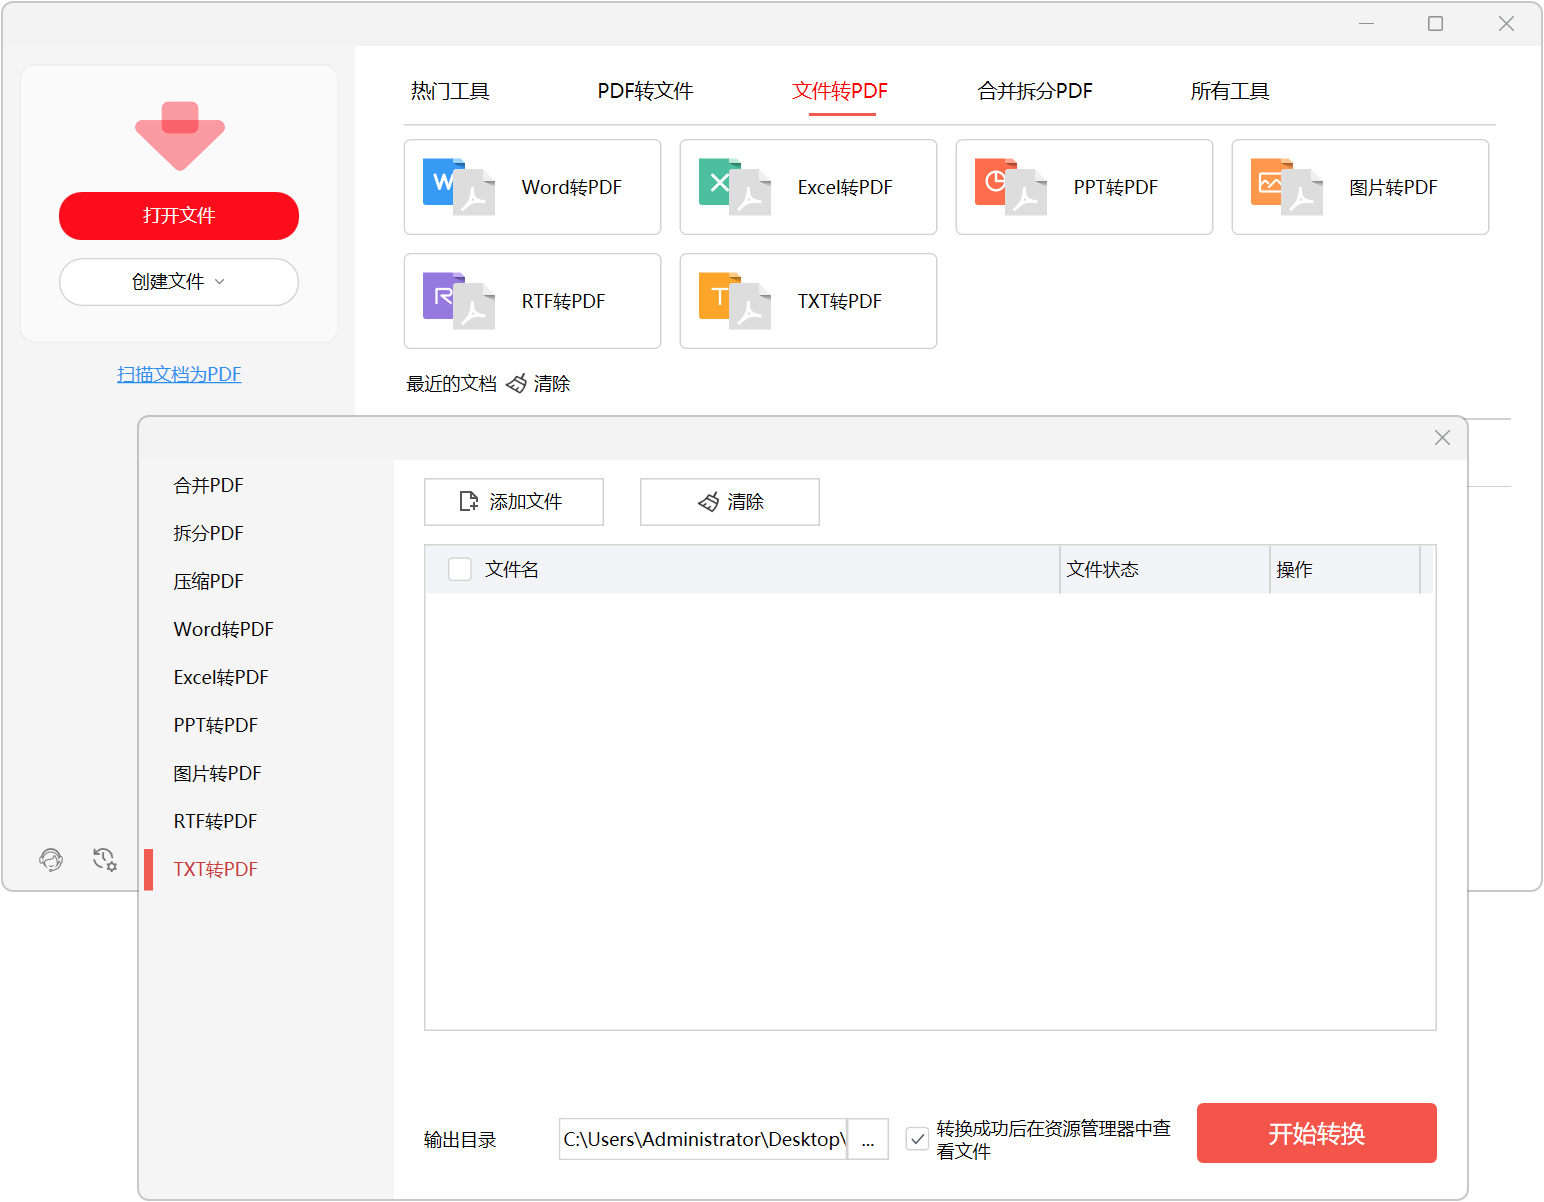This screenshot has height=1202, width=1544.
Task: Click the 最近的文档 label
Action: 452,384
